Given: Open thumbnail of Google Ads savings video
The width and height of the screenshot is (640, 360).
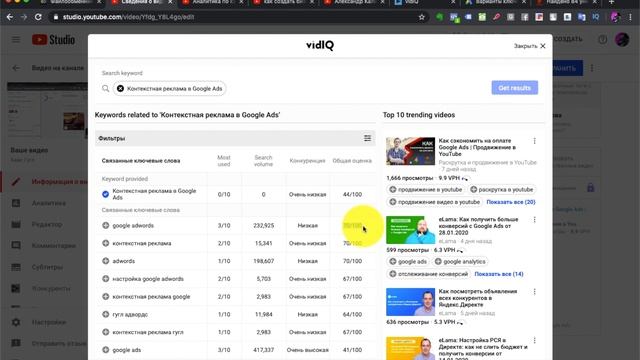Looking at the screenshot, I should (x=410, y=151).
